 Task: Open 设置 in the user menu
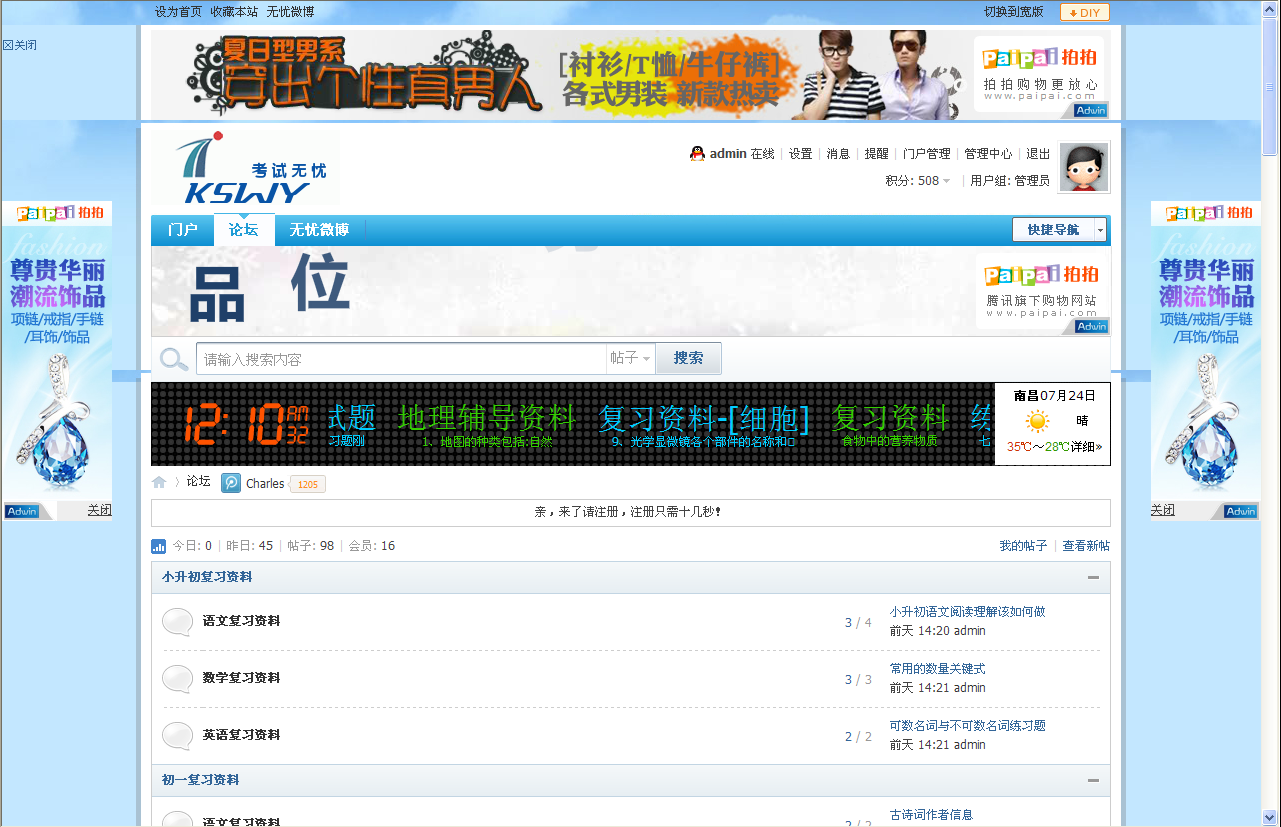(801, 154)
